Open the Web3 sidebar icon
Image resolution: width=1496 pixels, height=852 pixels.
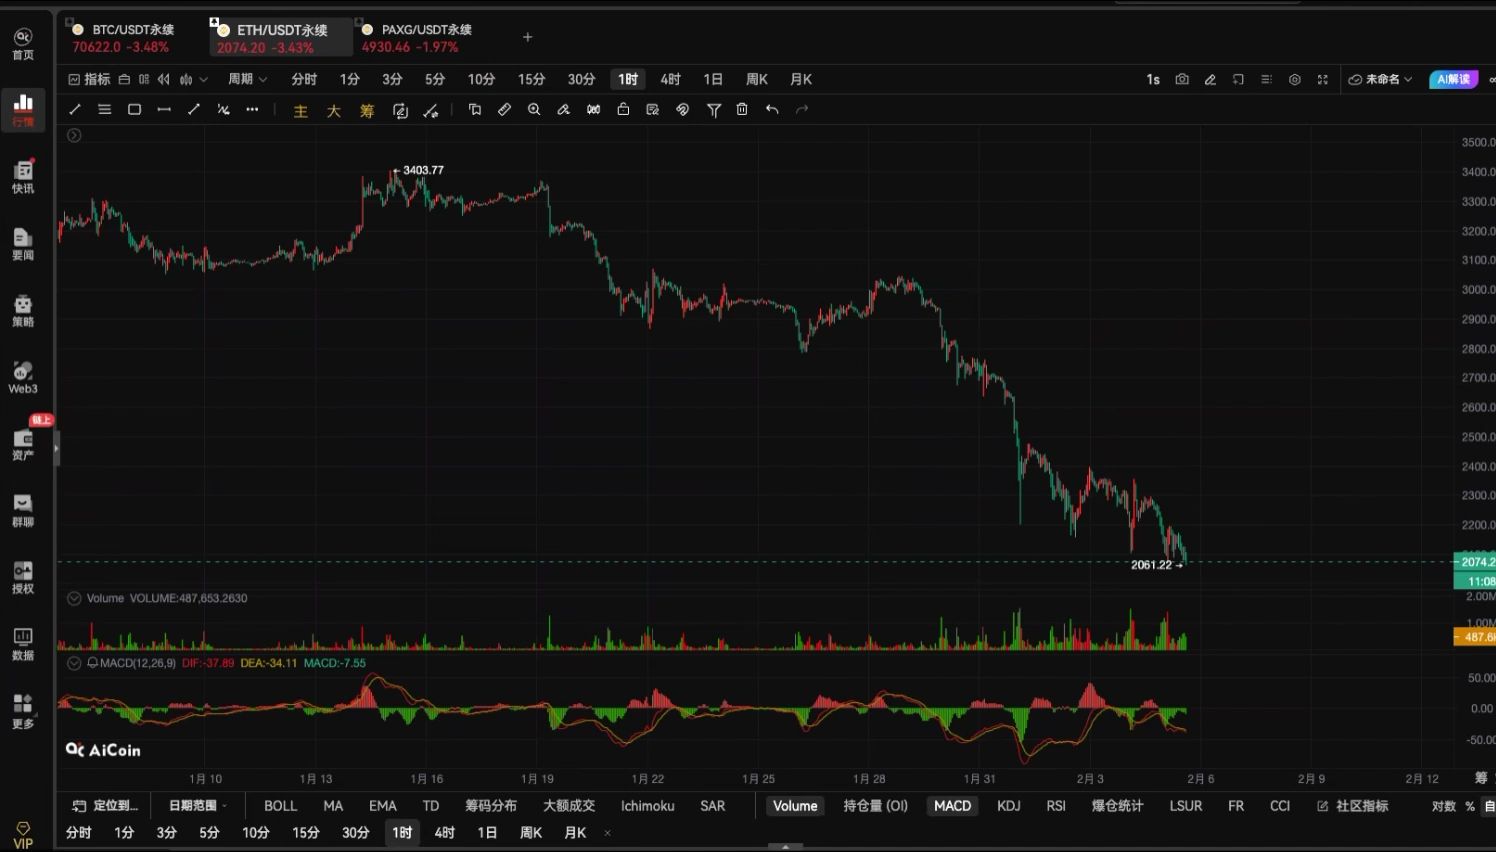point(23,378)
